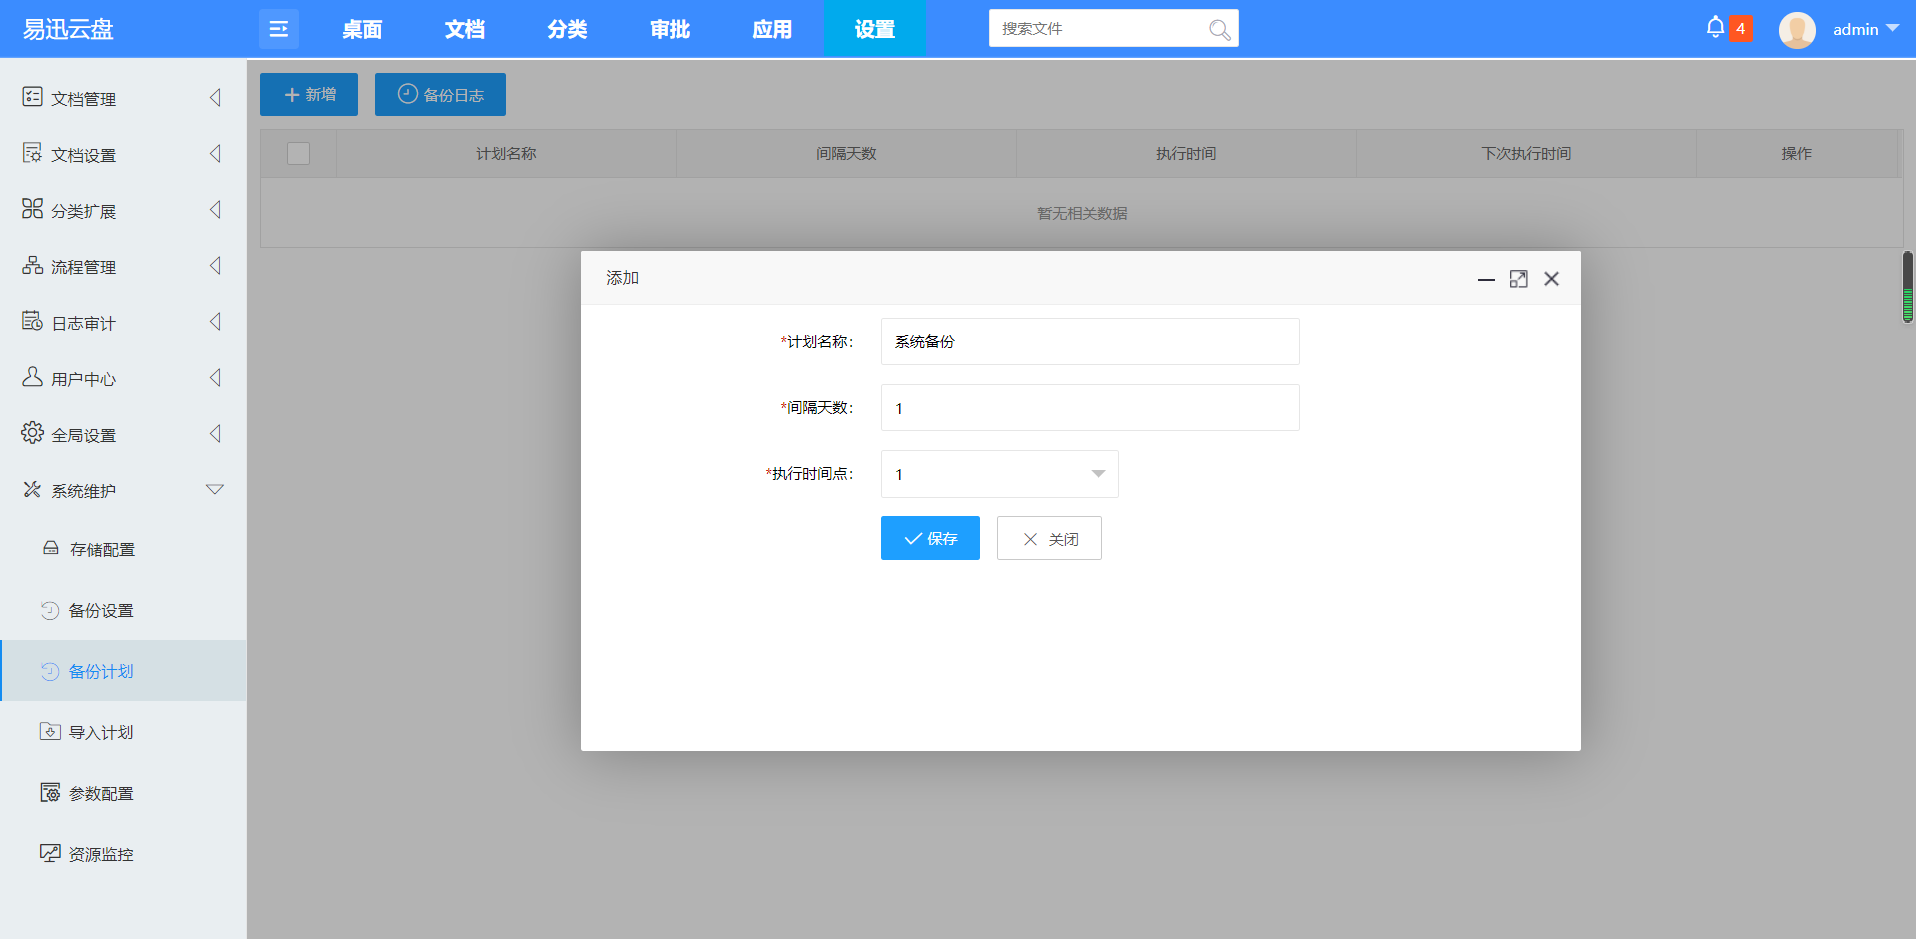Click the 文档设置 sidebar icon
The image size is (1916, 939).
[32, 153]
